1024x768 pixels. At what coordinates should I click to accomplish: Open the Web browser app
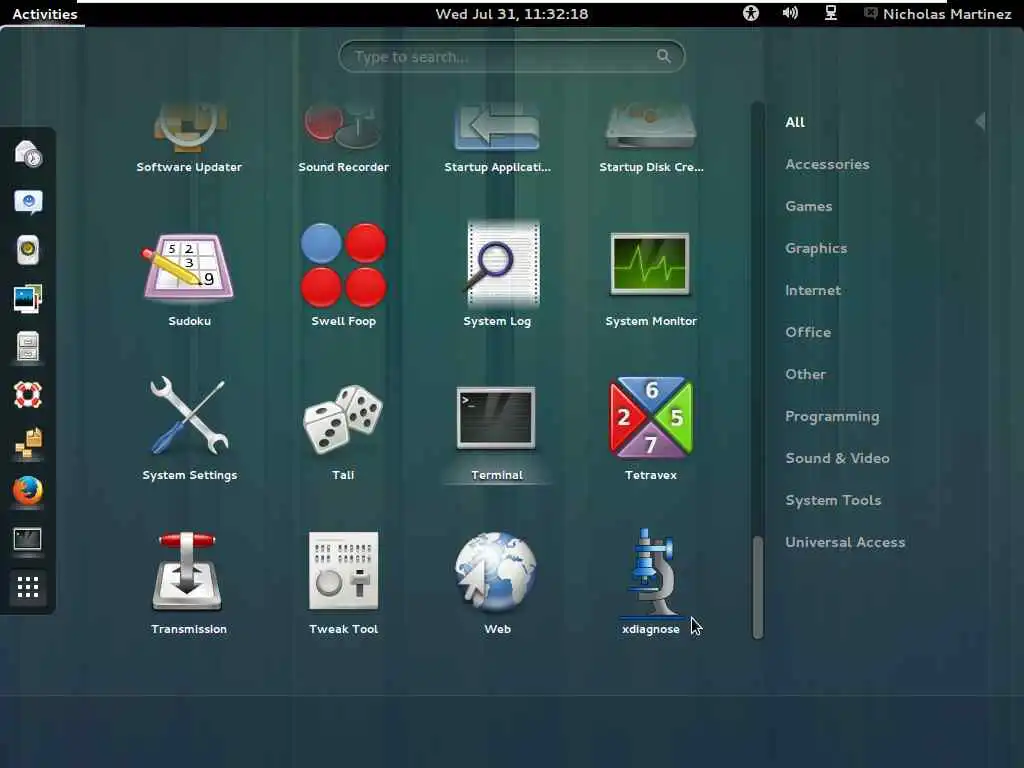(497, 583)
